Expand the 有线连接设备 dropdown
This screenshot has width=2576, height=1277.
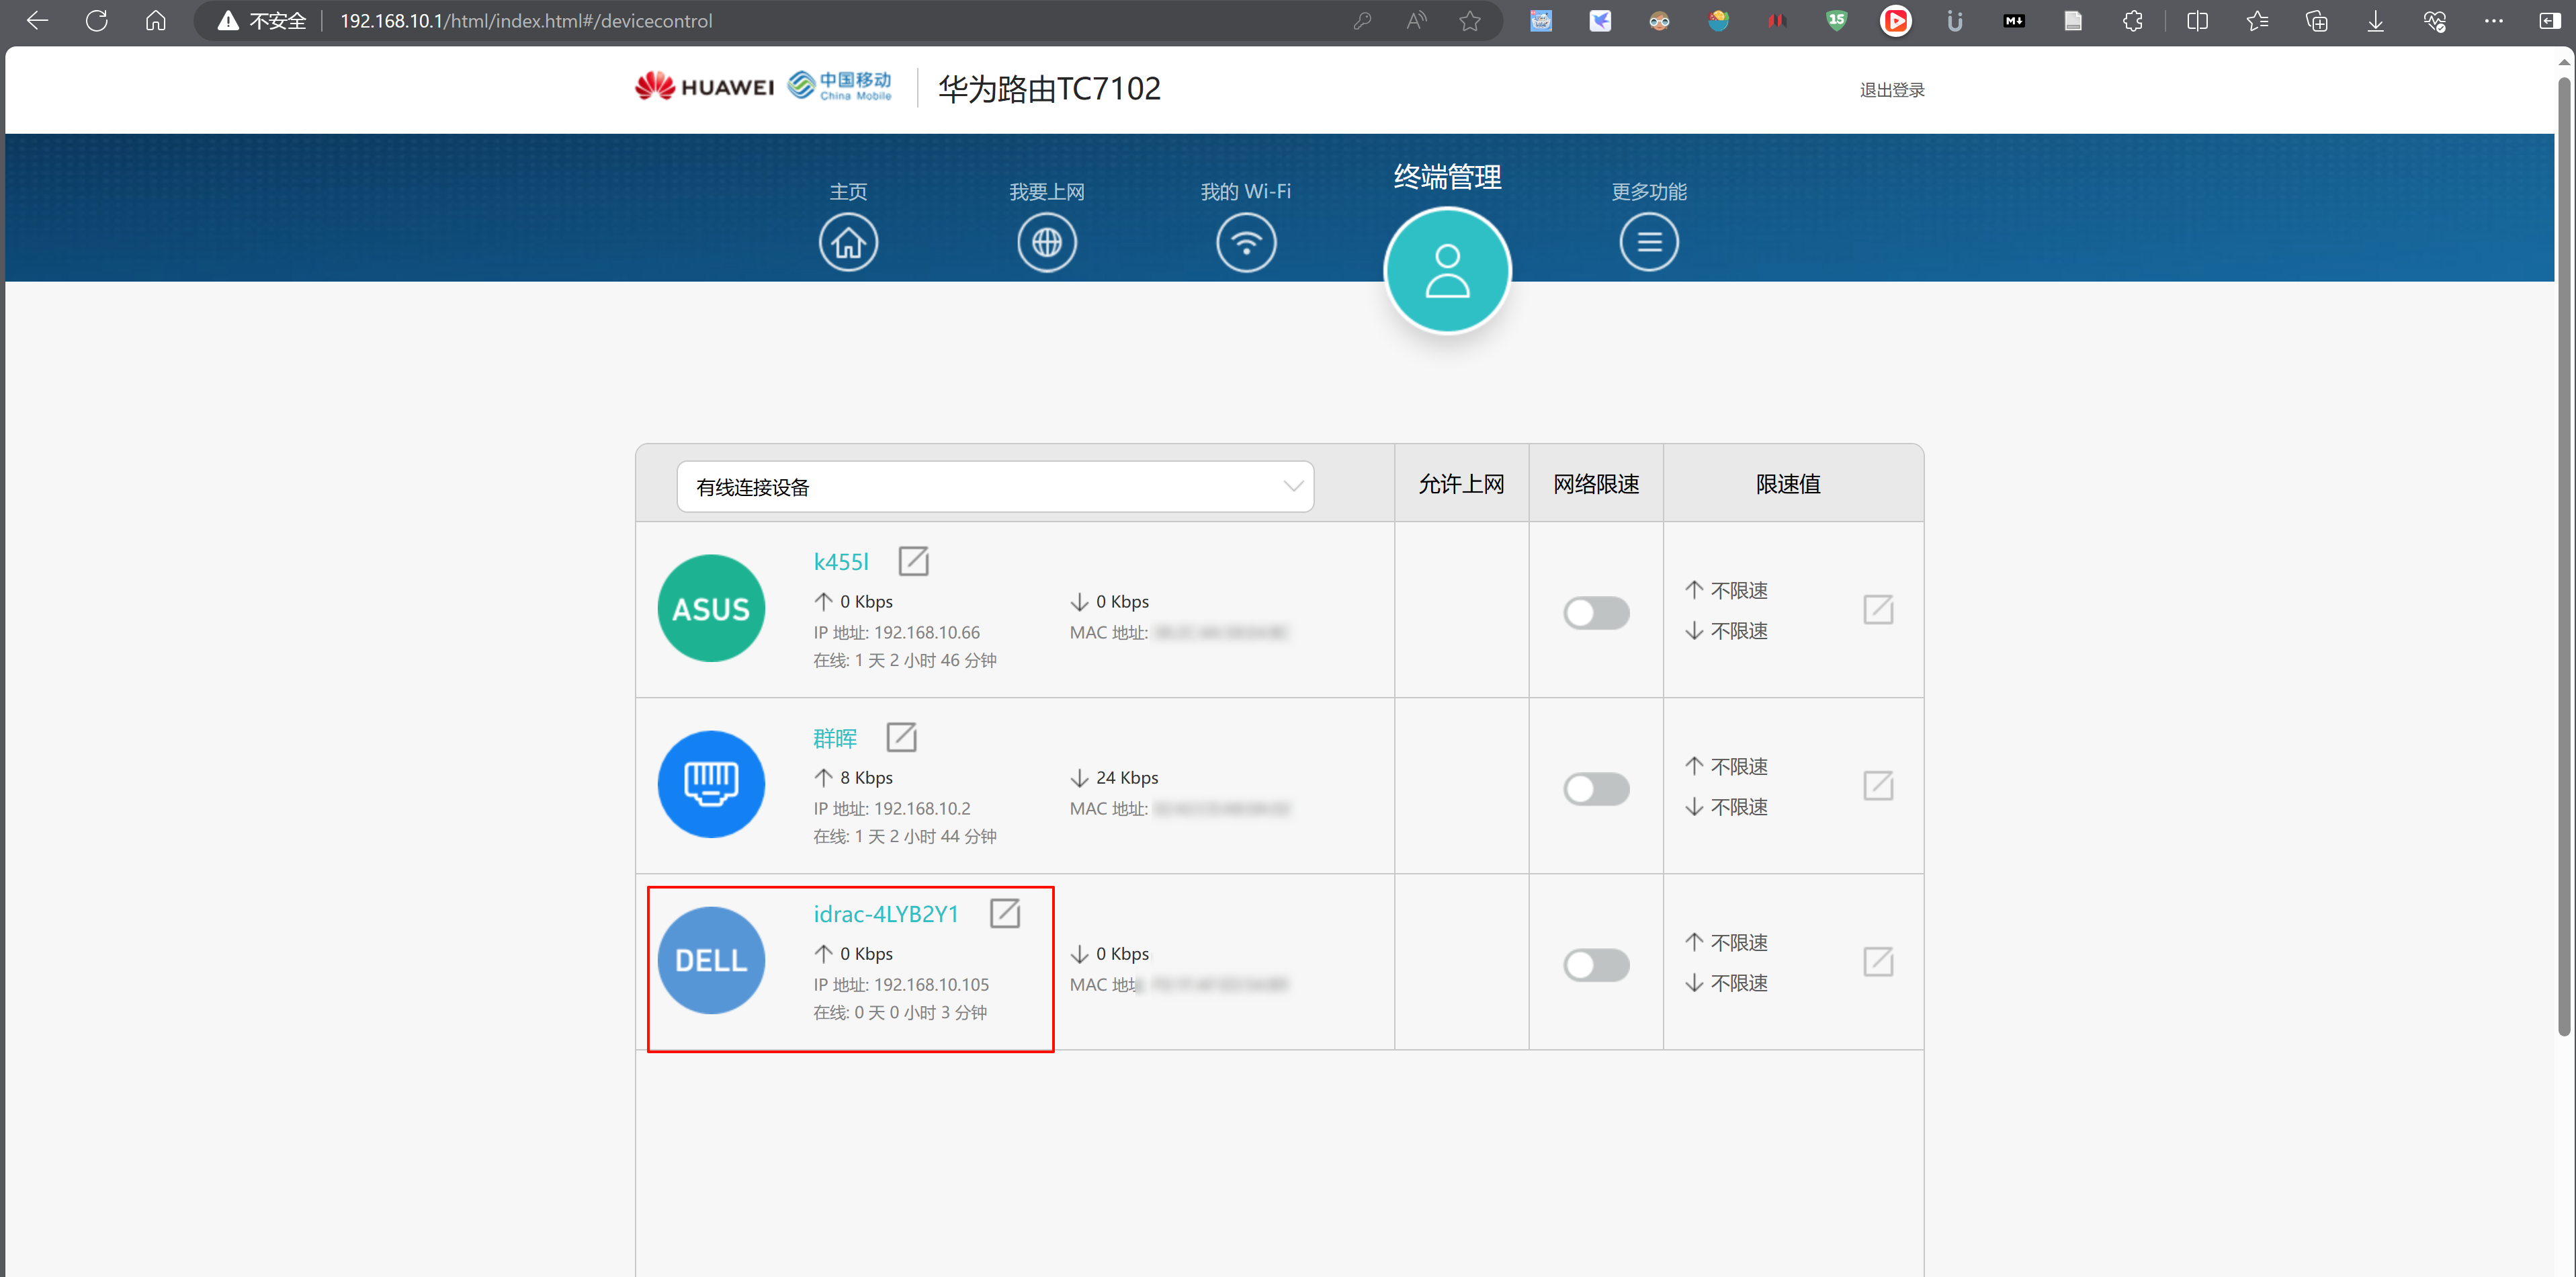click(994, 487)
